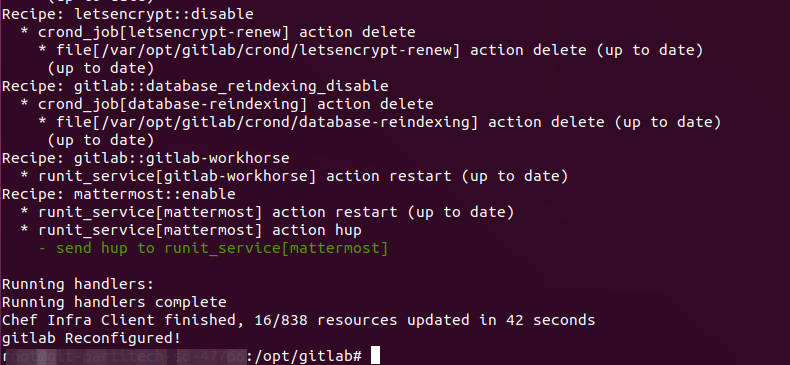Click 'crond_job[database-reindexing] action delete' line
The height and width of the screenshot is (365, 790).
(x=236, y=104)
